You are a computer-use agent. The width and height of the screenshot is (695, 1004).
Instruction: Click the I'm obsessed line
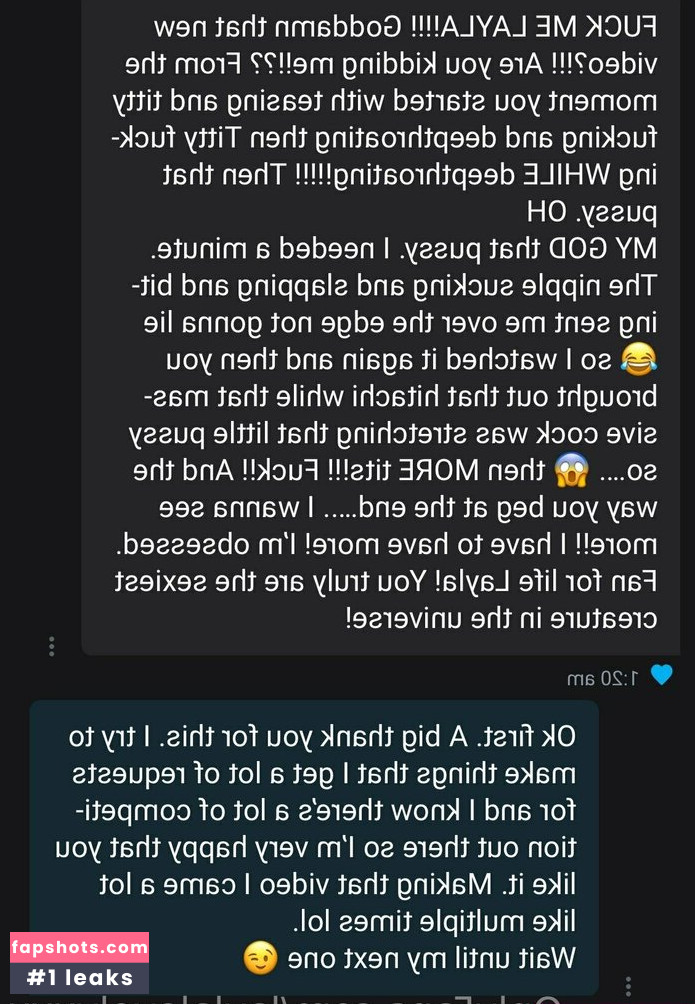tap(387, 545)
